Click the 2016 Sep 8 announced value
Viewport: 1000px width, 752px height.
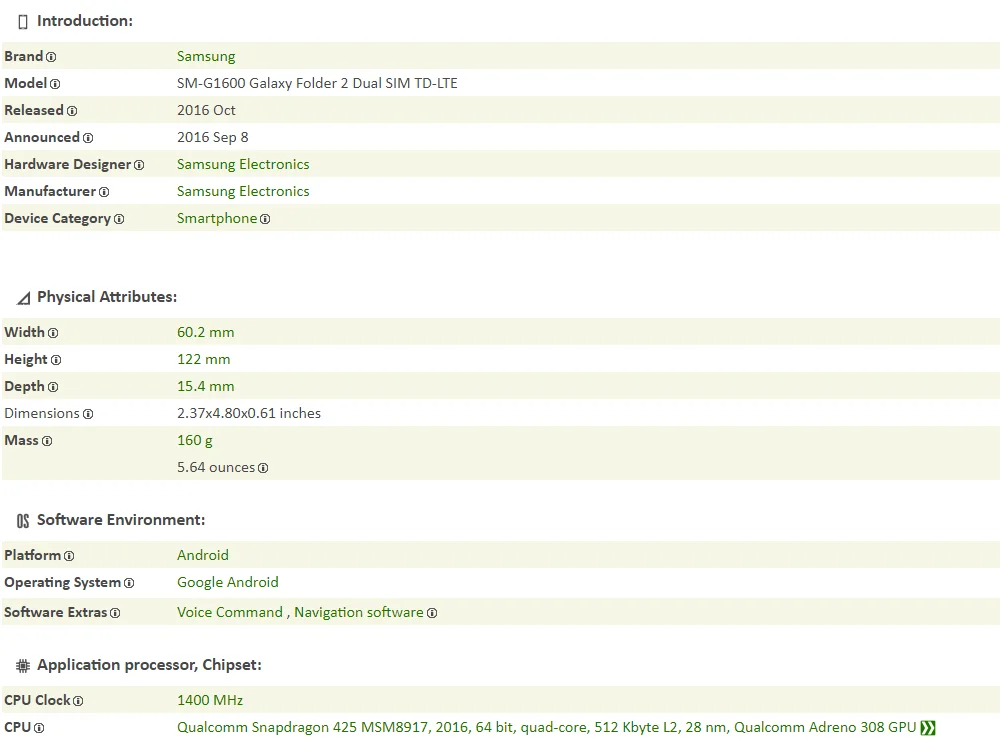click(212, 137)
